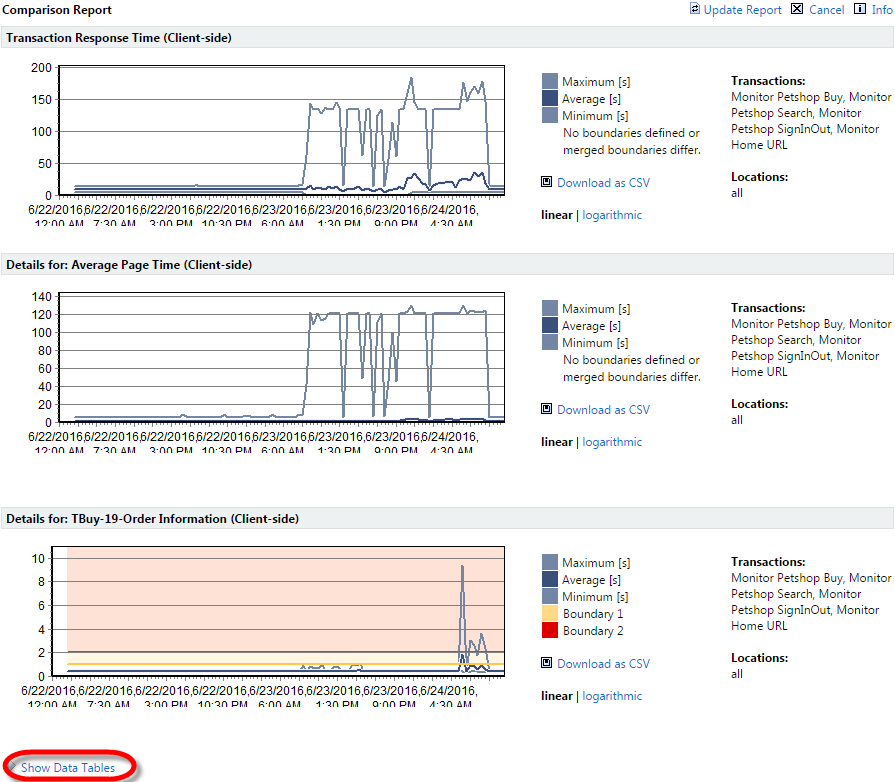The height and width of the screenshot is (782, 895).
Task: Switch Transaction Response Time chart to logarithmic
Action: click(612, 215)
